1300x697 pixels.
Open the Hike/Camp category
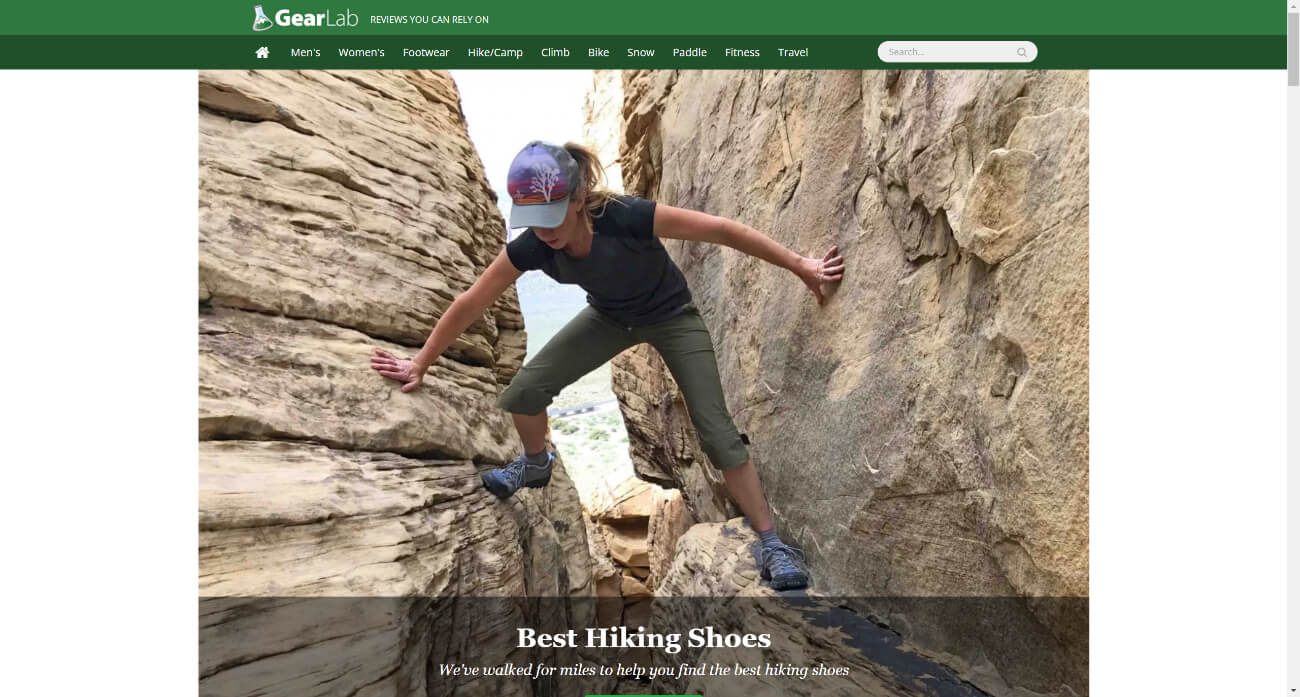click(x=495, y=52)
